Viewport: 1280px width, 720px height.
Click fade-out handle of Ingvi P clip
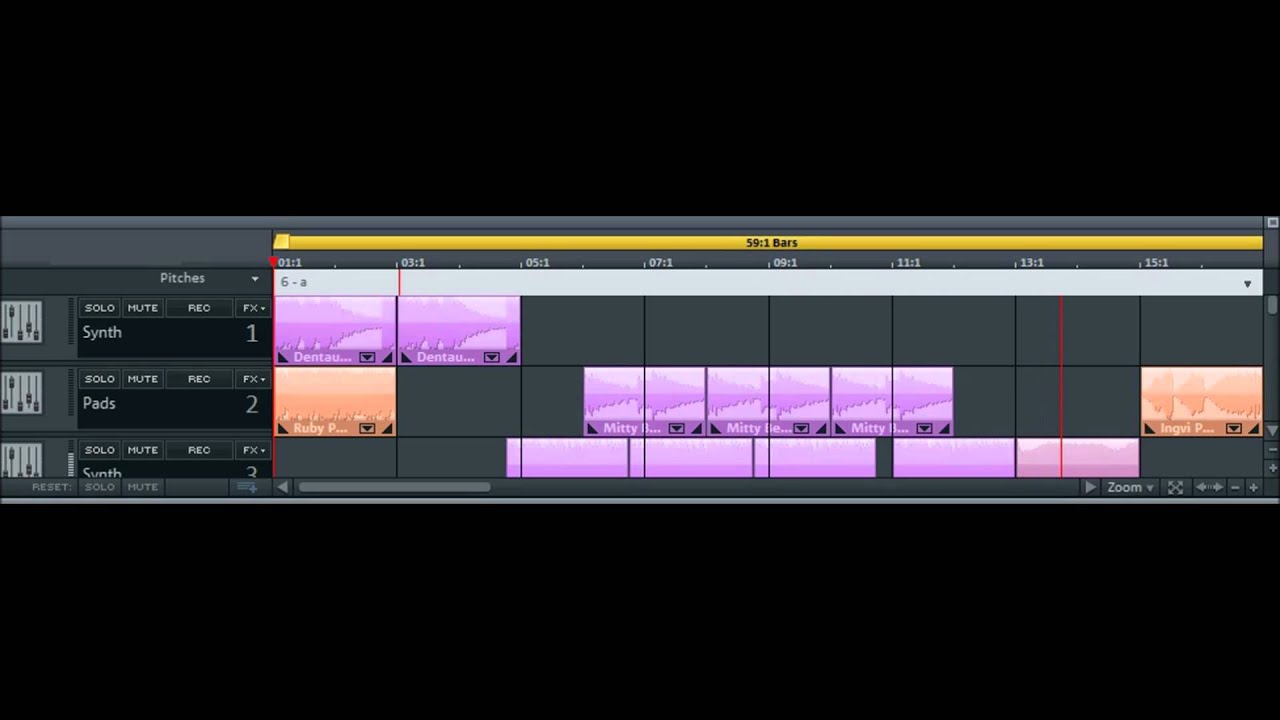[1254, 428]
